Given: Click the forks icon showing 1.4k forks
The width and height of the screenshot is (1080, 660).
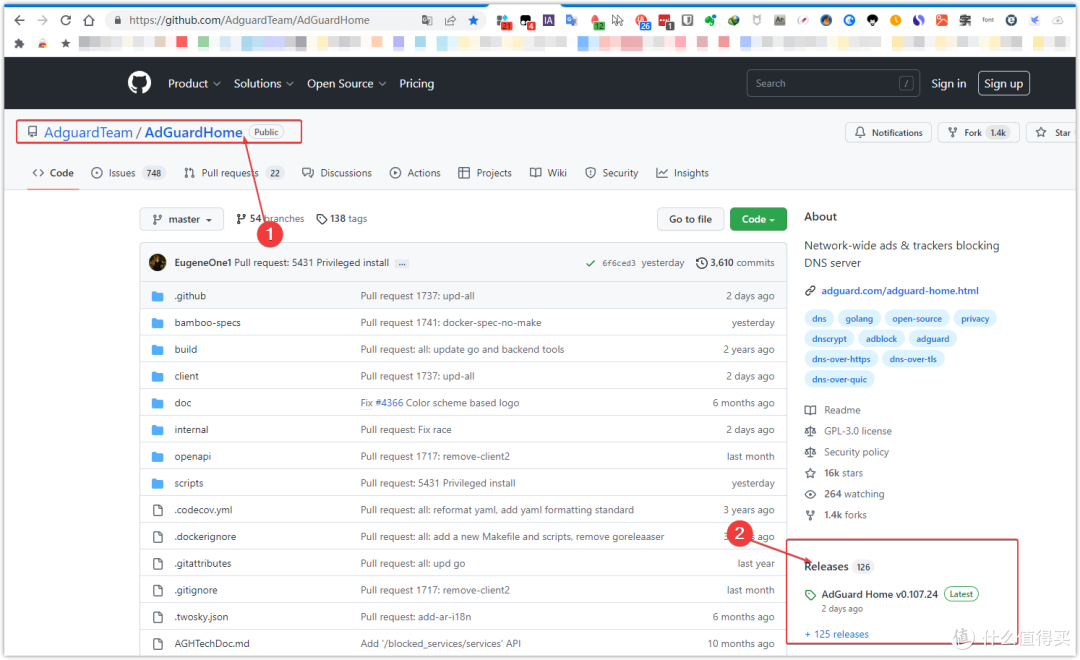Looking at the screenshot, I should click(x=812, y=514).
